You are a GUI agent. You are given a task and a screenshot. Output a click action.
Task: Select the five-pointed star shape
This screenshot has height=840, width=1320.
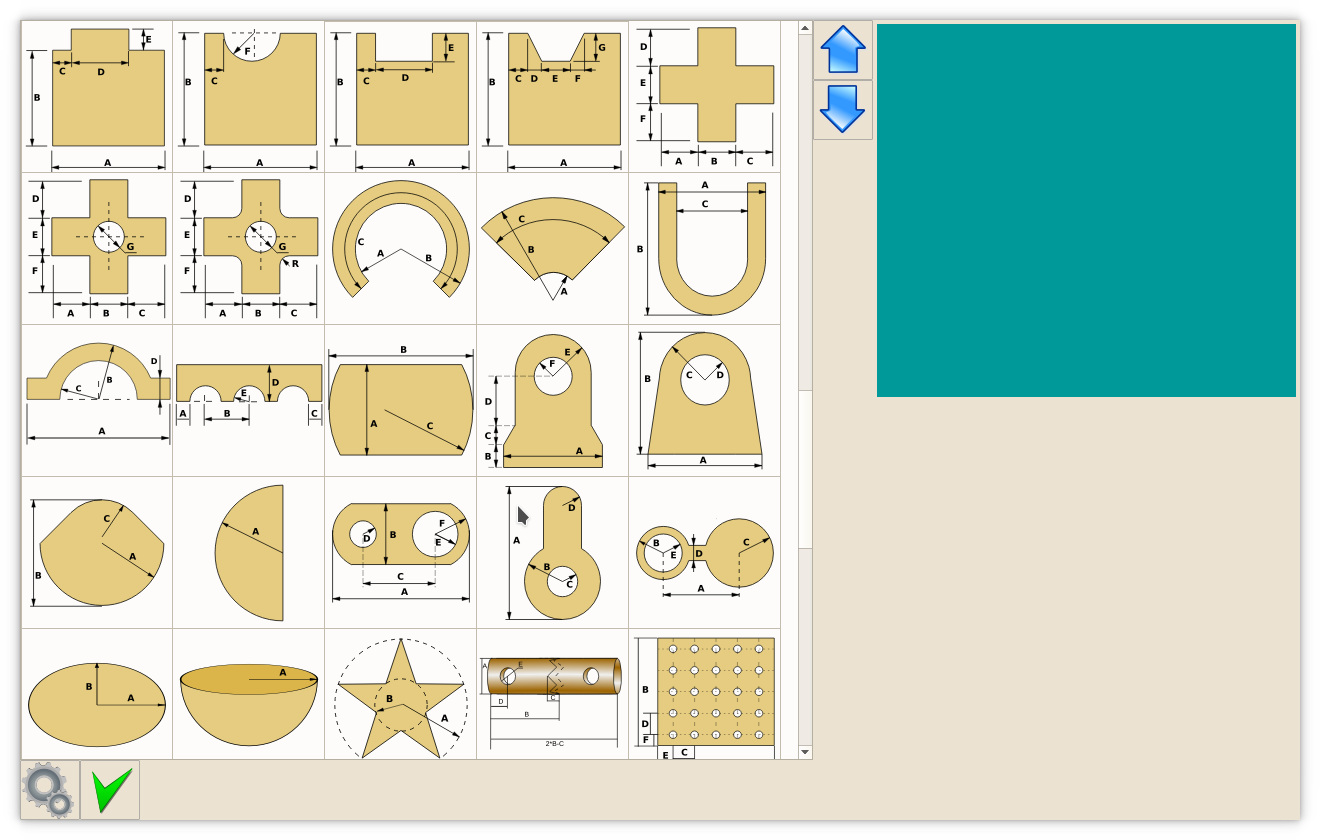click(x=401, y=696)
